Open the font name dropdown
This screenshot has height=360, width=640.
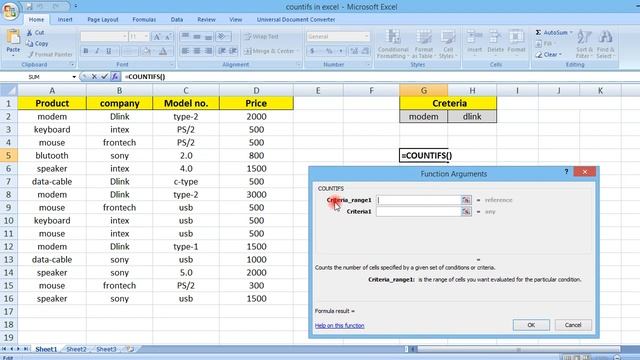[125, 36]
